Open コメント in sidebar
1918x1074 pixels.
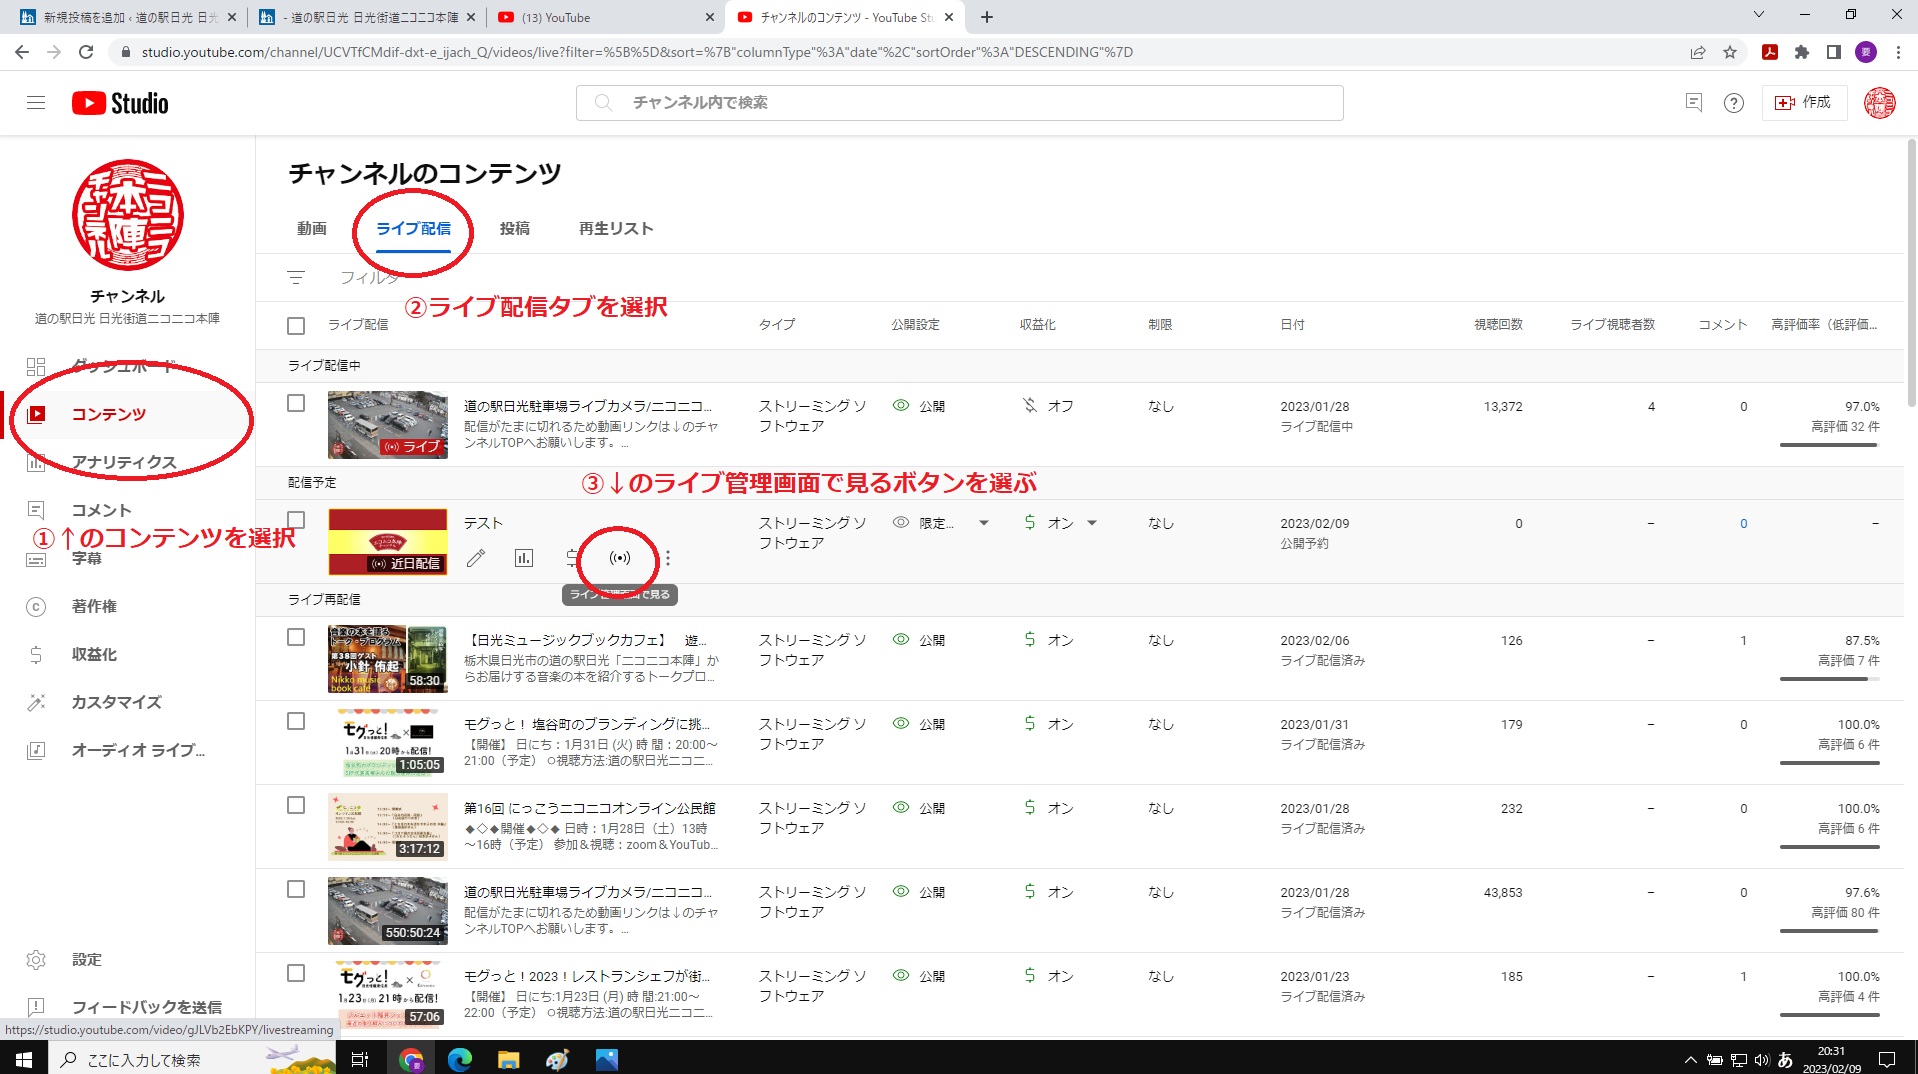101,510
